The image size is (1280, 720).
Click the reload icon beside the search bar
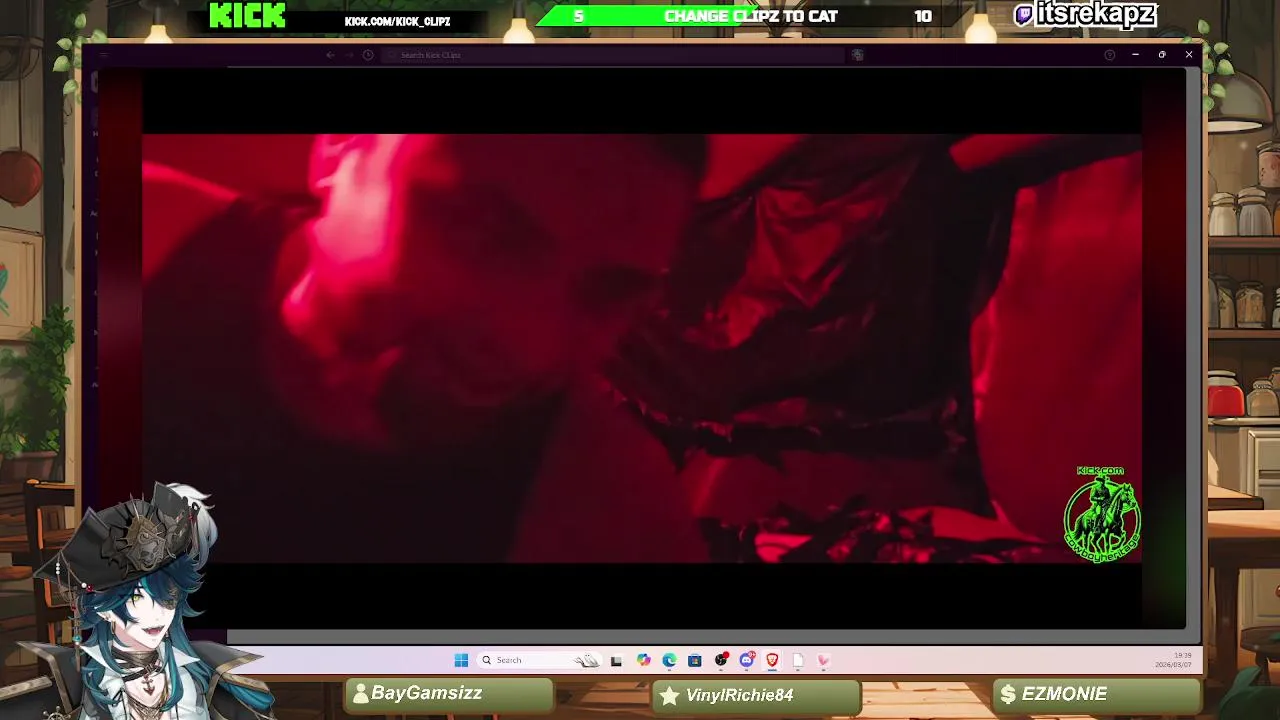point(368,55)
